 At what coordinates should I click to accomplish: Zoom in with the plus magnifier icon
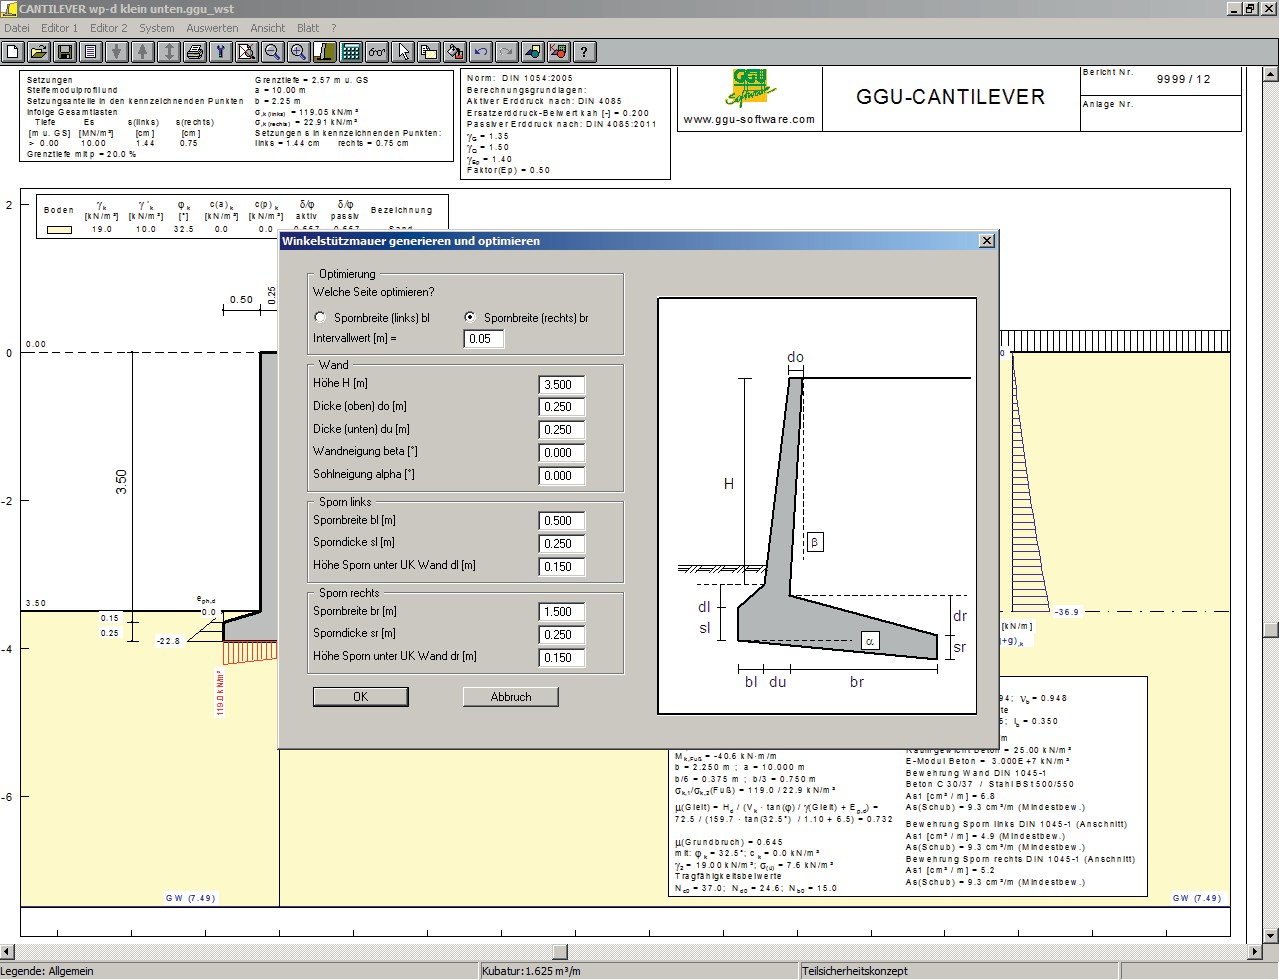[x=299, y=52]
